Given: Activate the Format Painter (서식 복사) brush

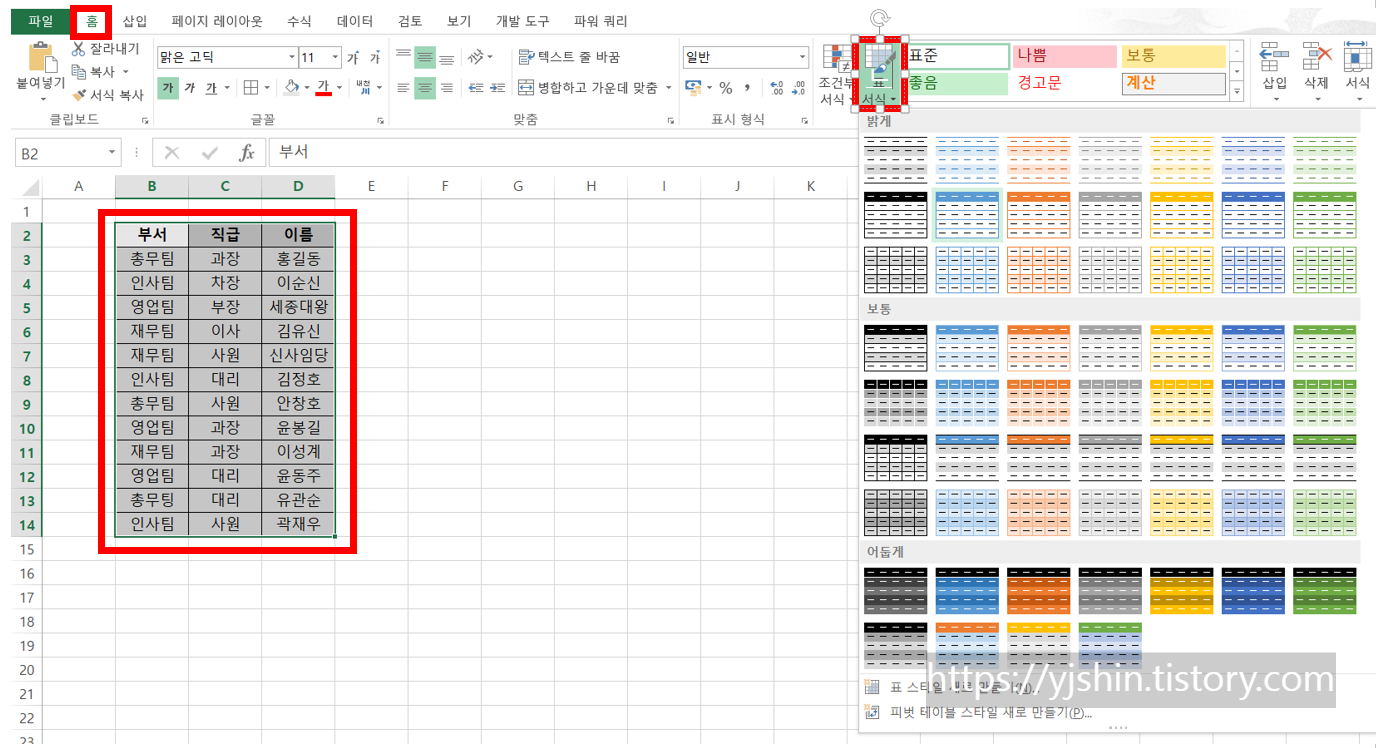Looking at the screenshot, I should pyautogui.click(x=79, y=95).
